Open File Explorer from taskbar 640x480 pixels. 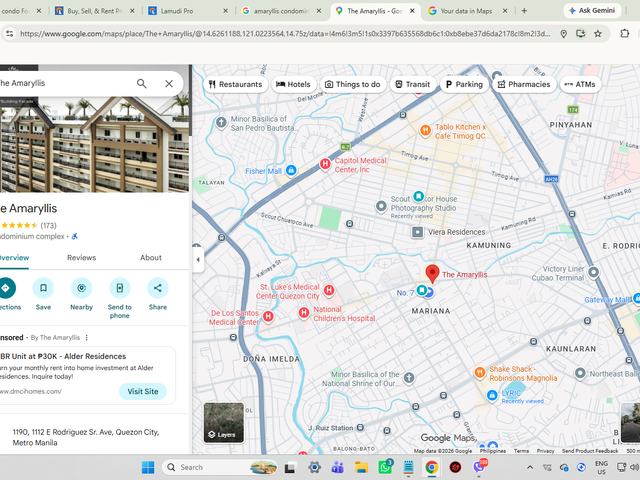point(361,467)
